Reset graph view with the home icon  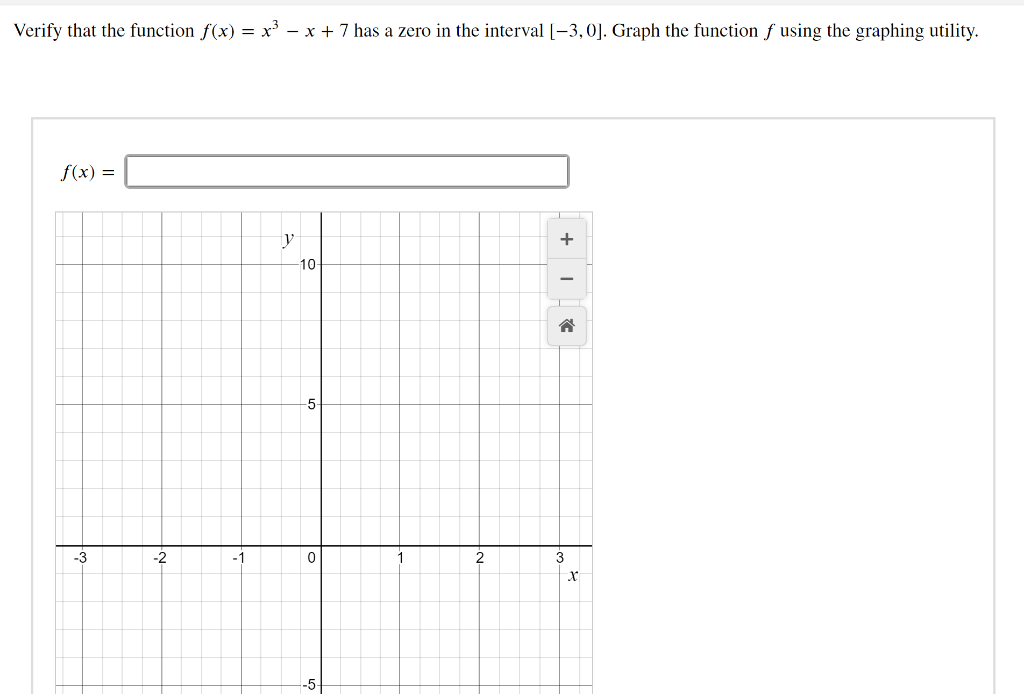tap(566, 326)
